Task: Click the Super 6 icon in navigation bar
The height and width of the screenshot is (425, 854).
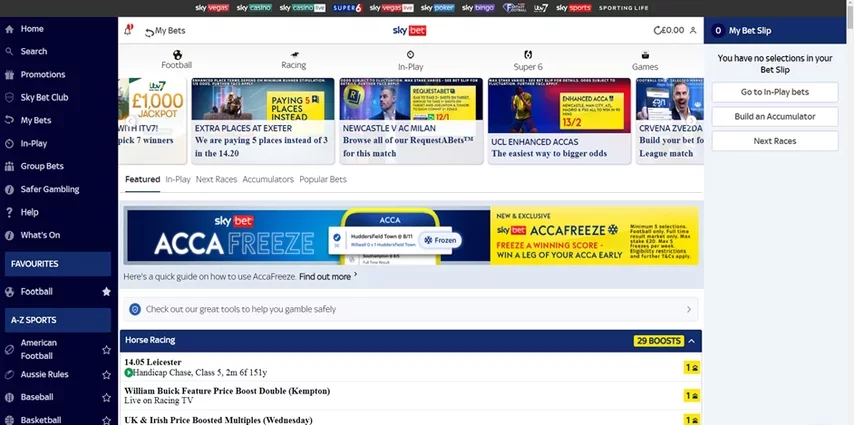Action: 528,54
